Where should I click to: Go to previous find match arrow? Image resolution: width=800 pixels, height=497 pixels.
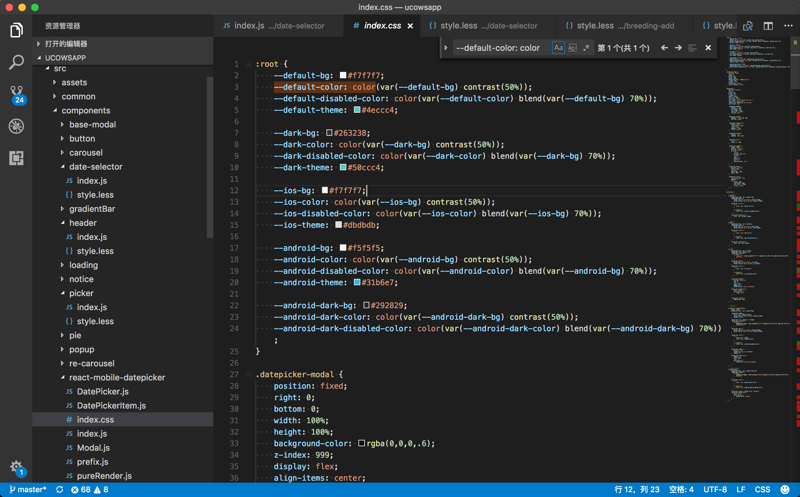click(x=664, y=48)
